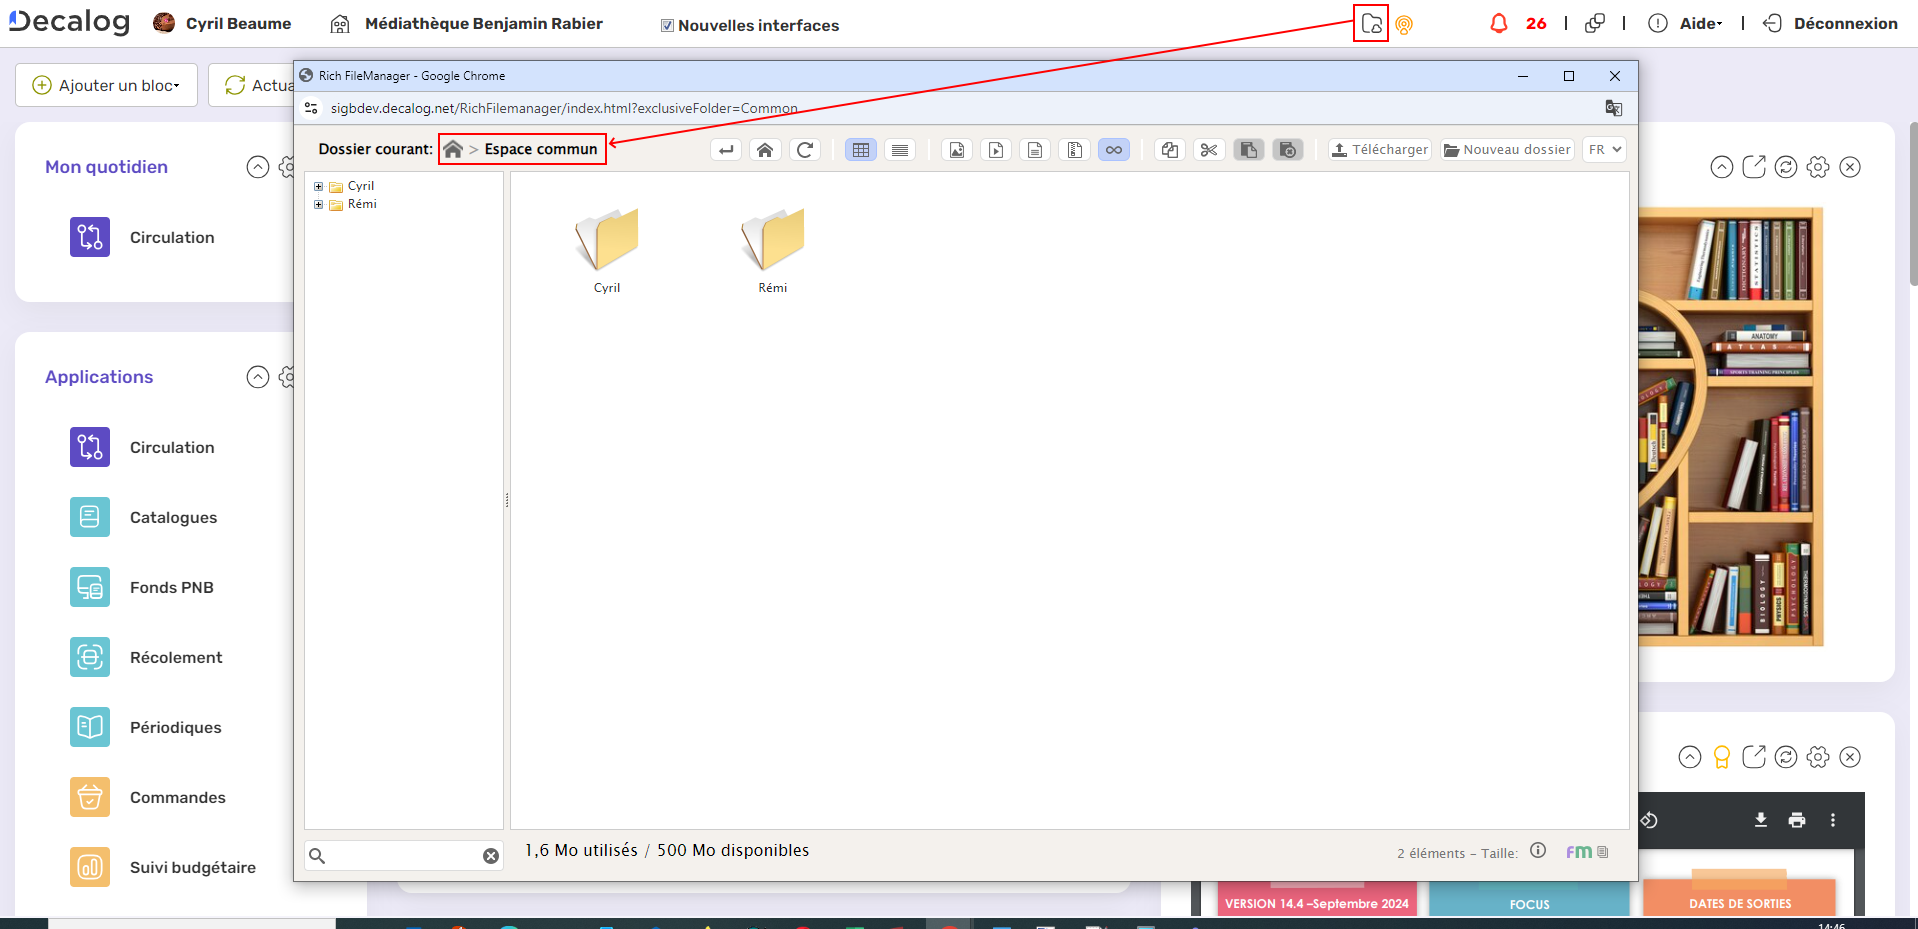Viewport: 1918px width, 929px height.
Task: Click the Télécharger upload button
Action: click(x=1379, y=150)
